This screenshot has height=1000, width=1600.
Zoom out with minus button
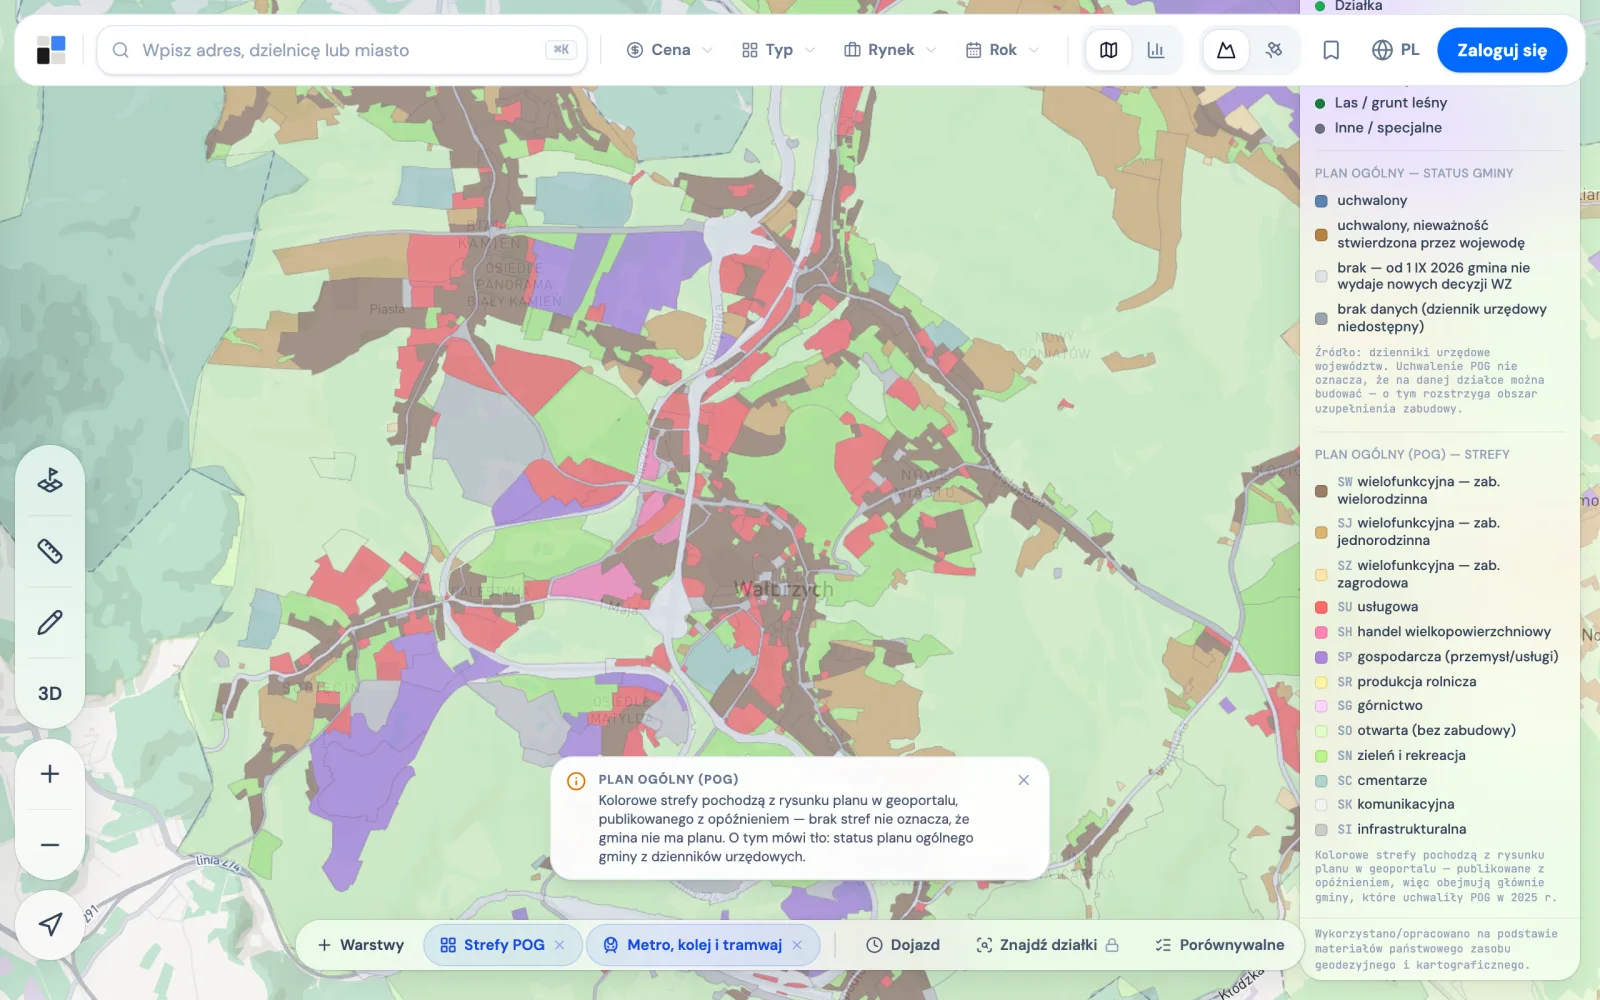point(50,845)
